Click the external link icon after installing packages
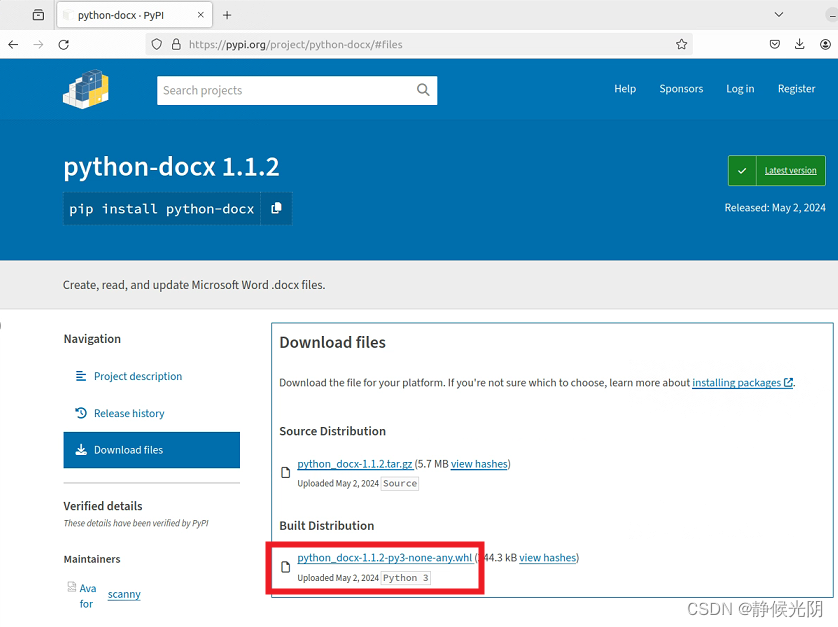Image resolution: width=838 pixels, height=627 pixels. click(788, 383)
